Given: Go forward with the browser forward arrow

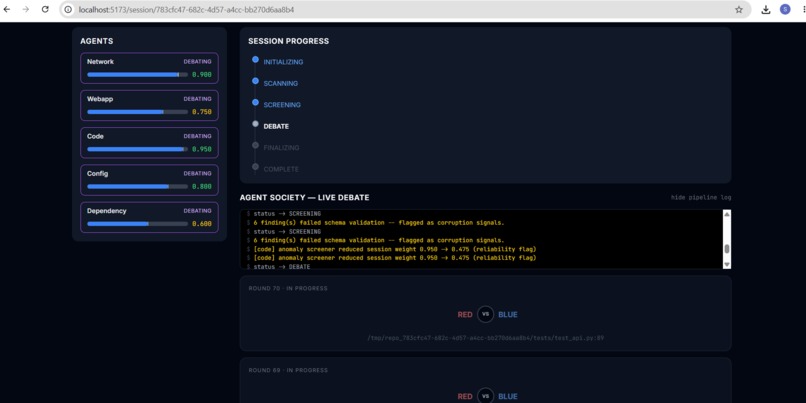Looking at the screenshot, I should point(26,9).
